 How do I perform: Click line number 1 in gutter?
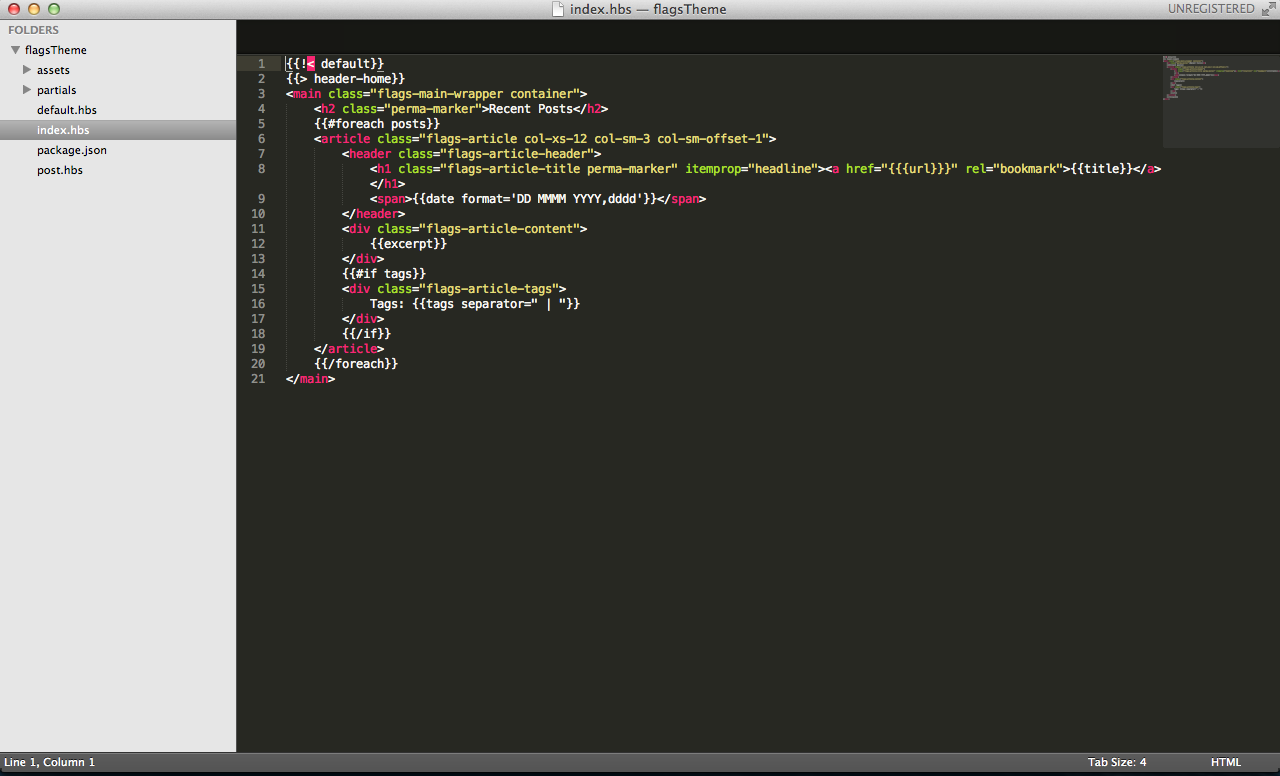point(262,64)
